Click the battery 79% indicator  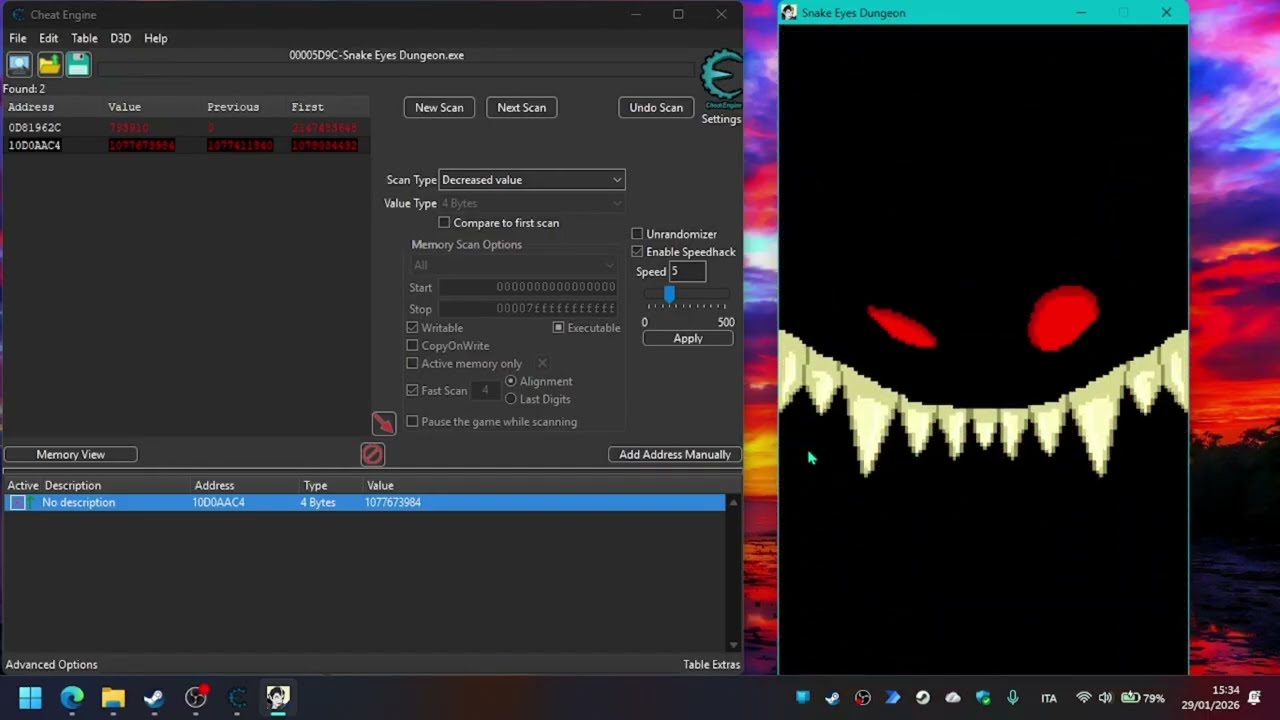pyautogui.click(x=1143, y=698)
